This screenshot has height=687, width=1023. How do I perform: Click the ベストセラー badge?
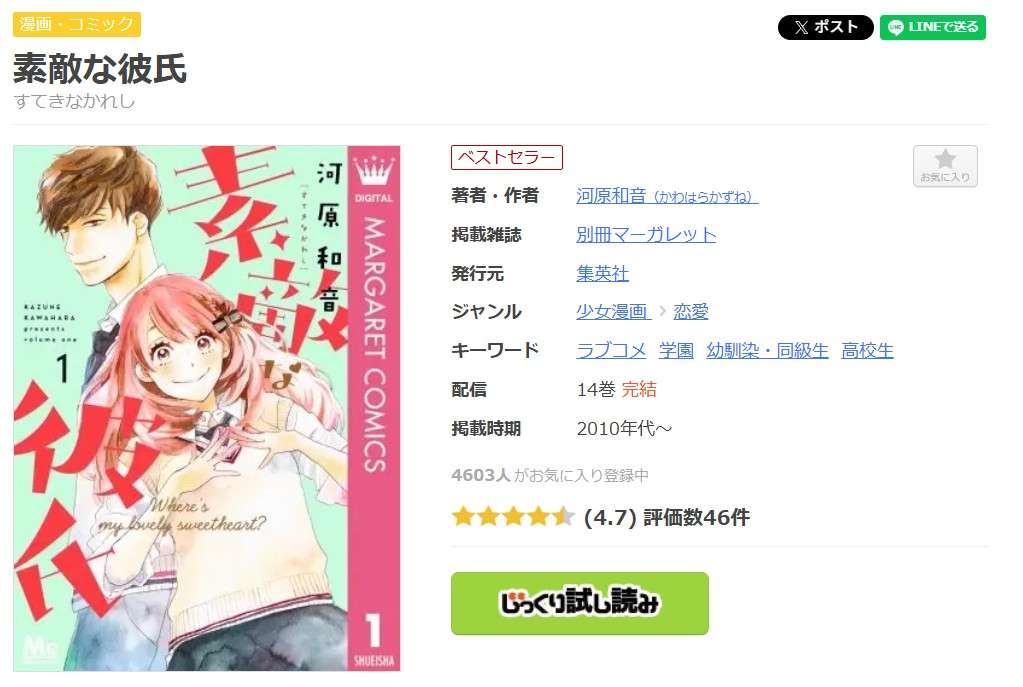point(506,157)
